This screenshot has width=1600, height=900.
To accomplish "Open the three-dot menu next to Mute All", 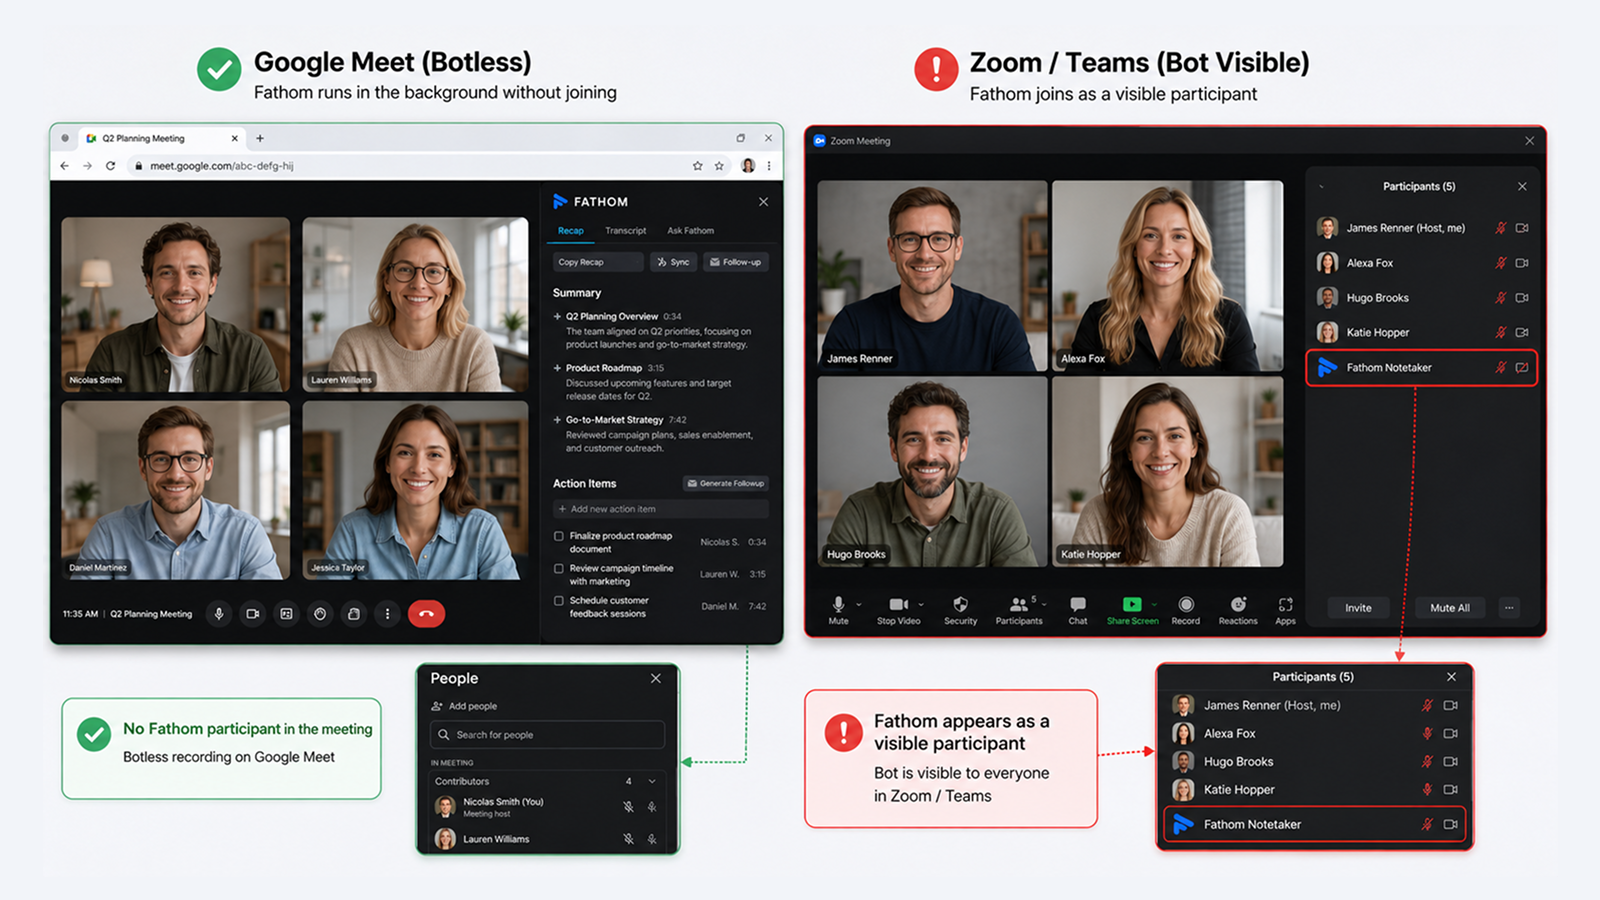I will click(x=1509, y=608).
